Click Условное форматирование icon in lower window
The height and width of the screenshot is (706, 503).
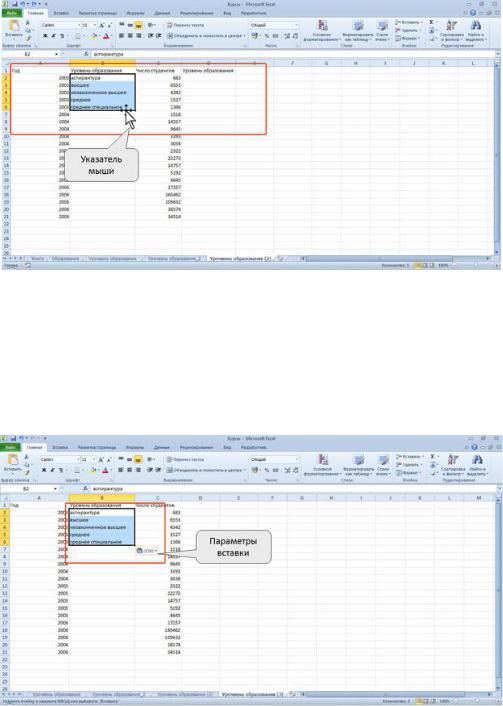tap(323, 460)
